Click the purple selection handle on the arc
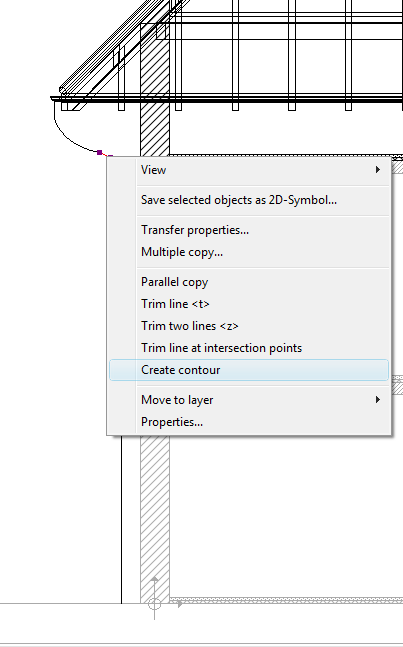Screen dimensions: 403x647 click(99, 153)
